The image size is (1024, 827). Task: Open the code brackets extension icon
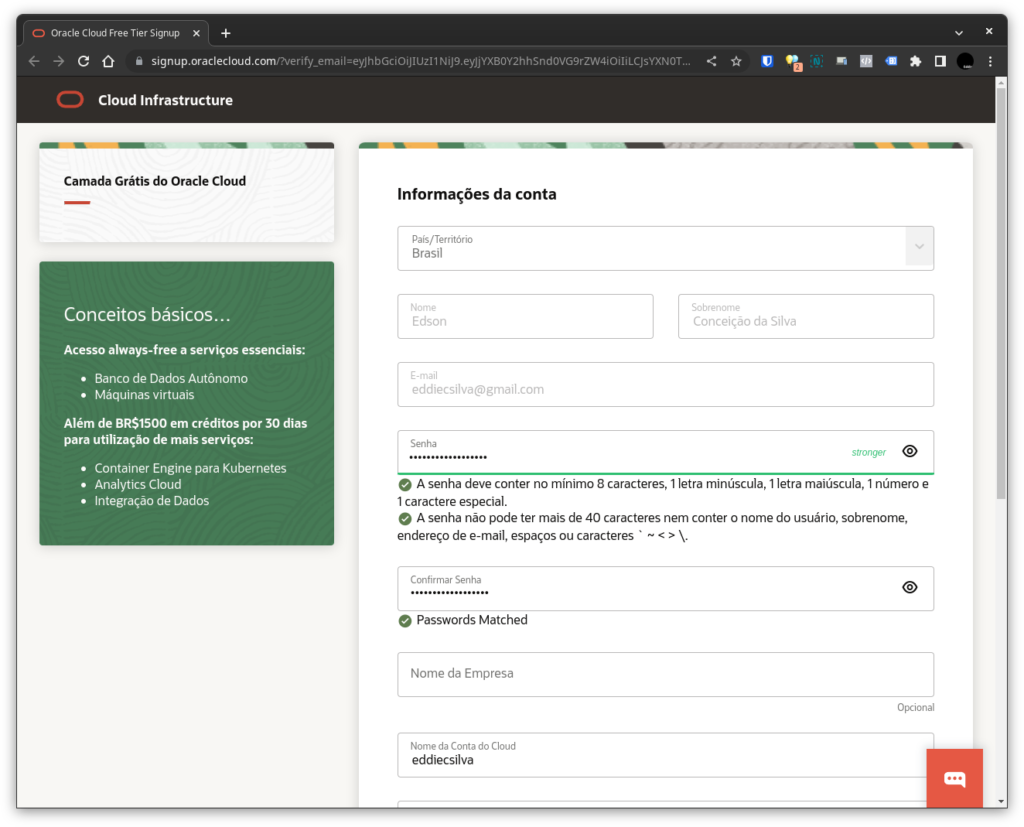866,61
